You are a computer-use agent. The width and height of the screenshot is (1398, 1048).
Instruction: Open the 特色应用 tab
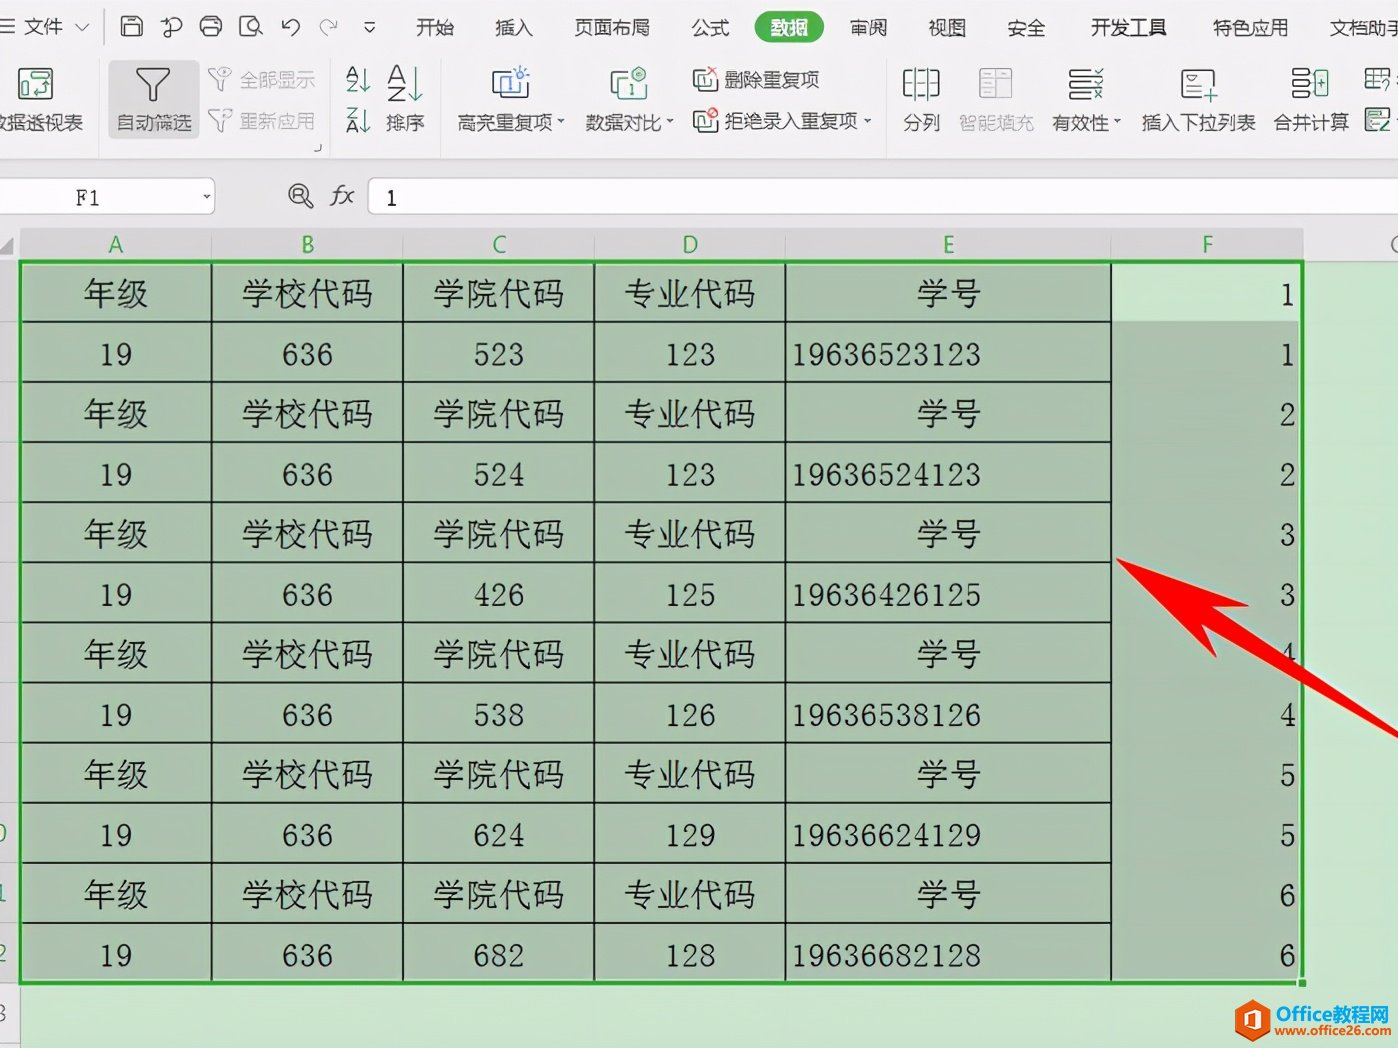pos(1250,28)
